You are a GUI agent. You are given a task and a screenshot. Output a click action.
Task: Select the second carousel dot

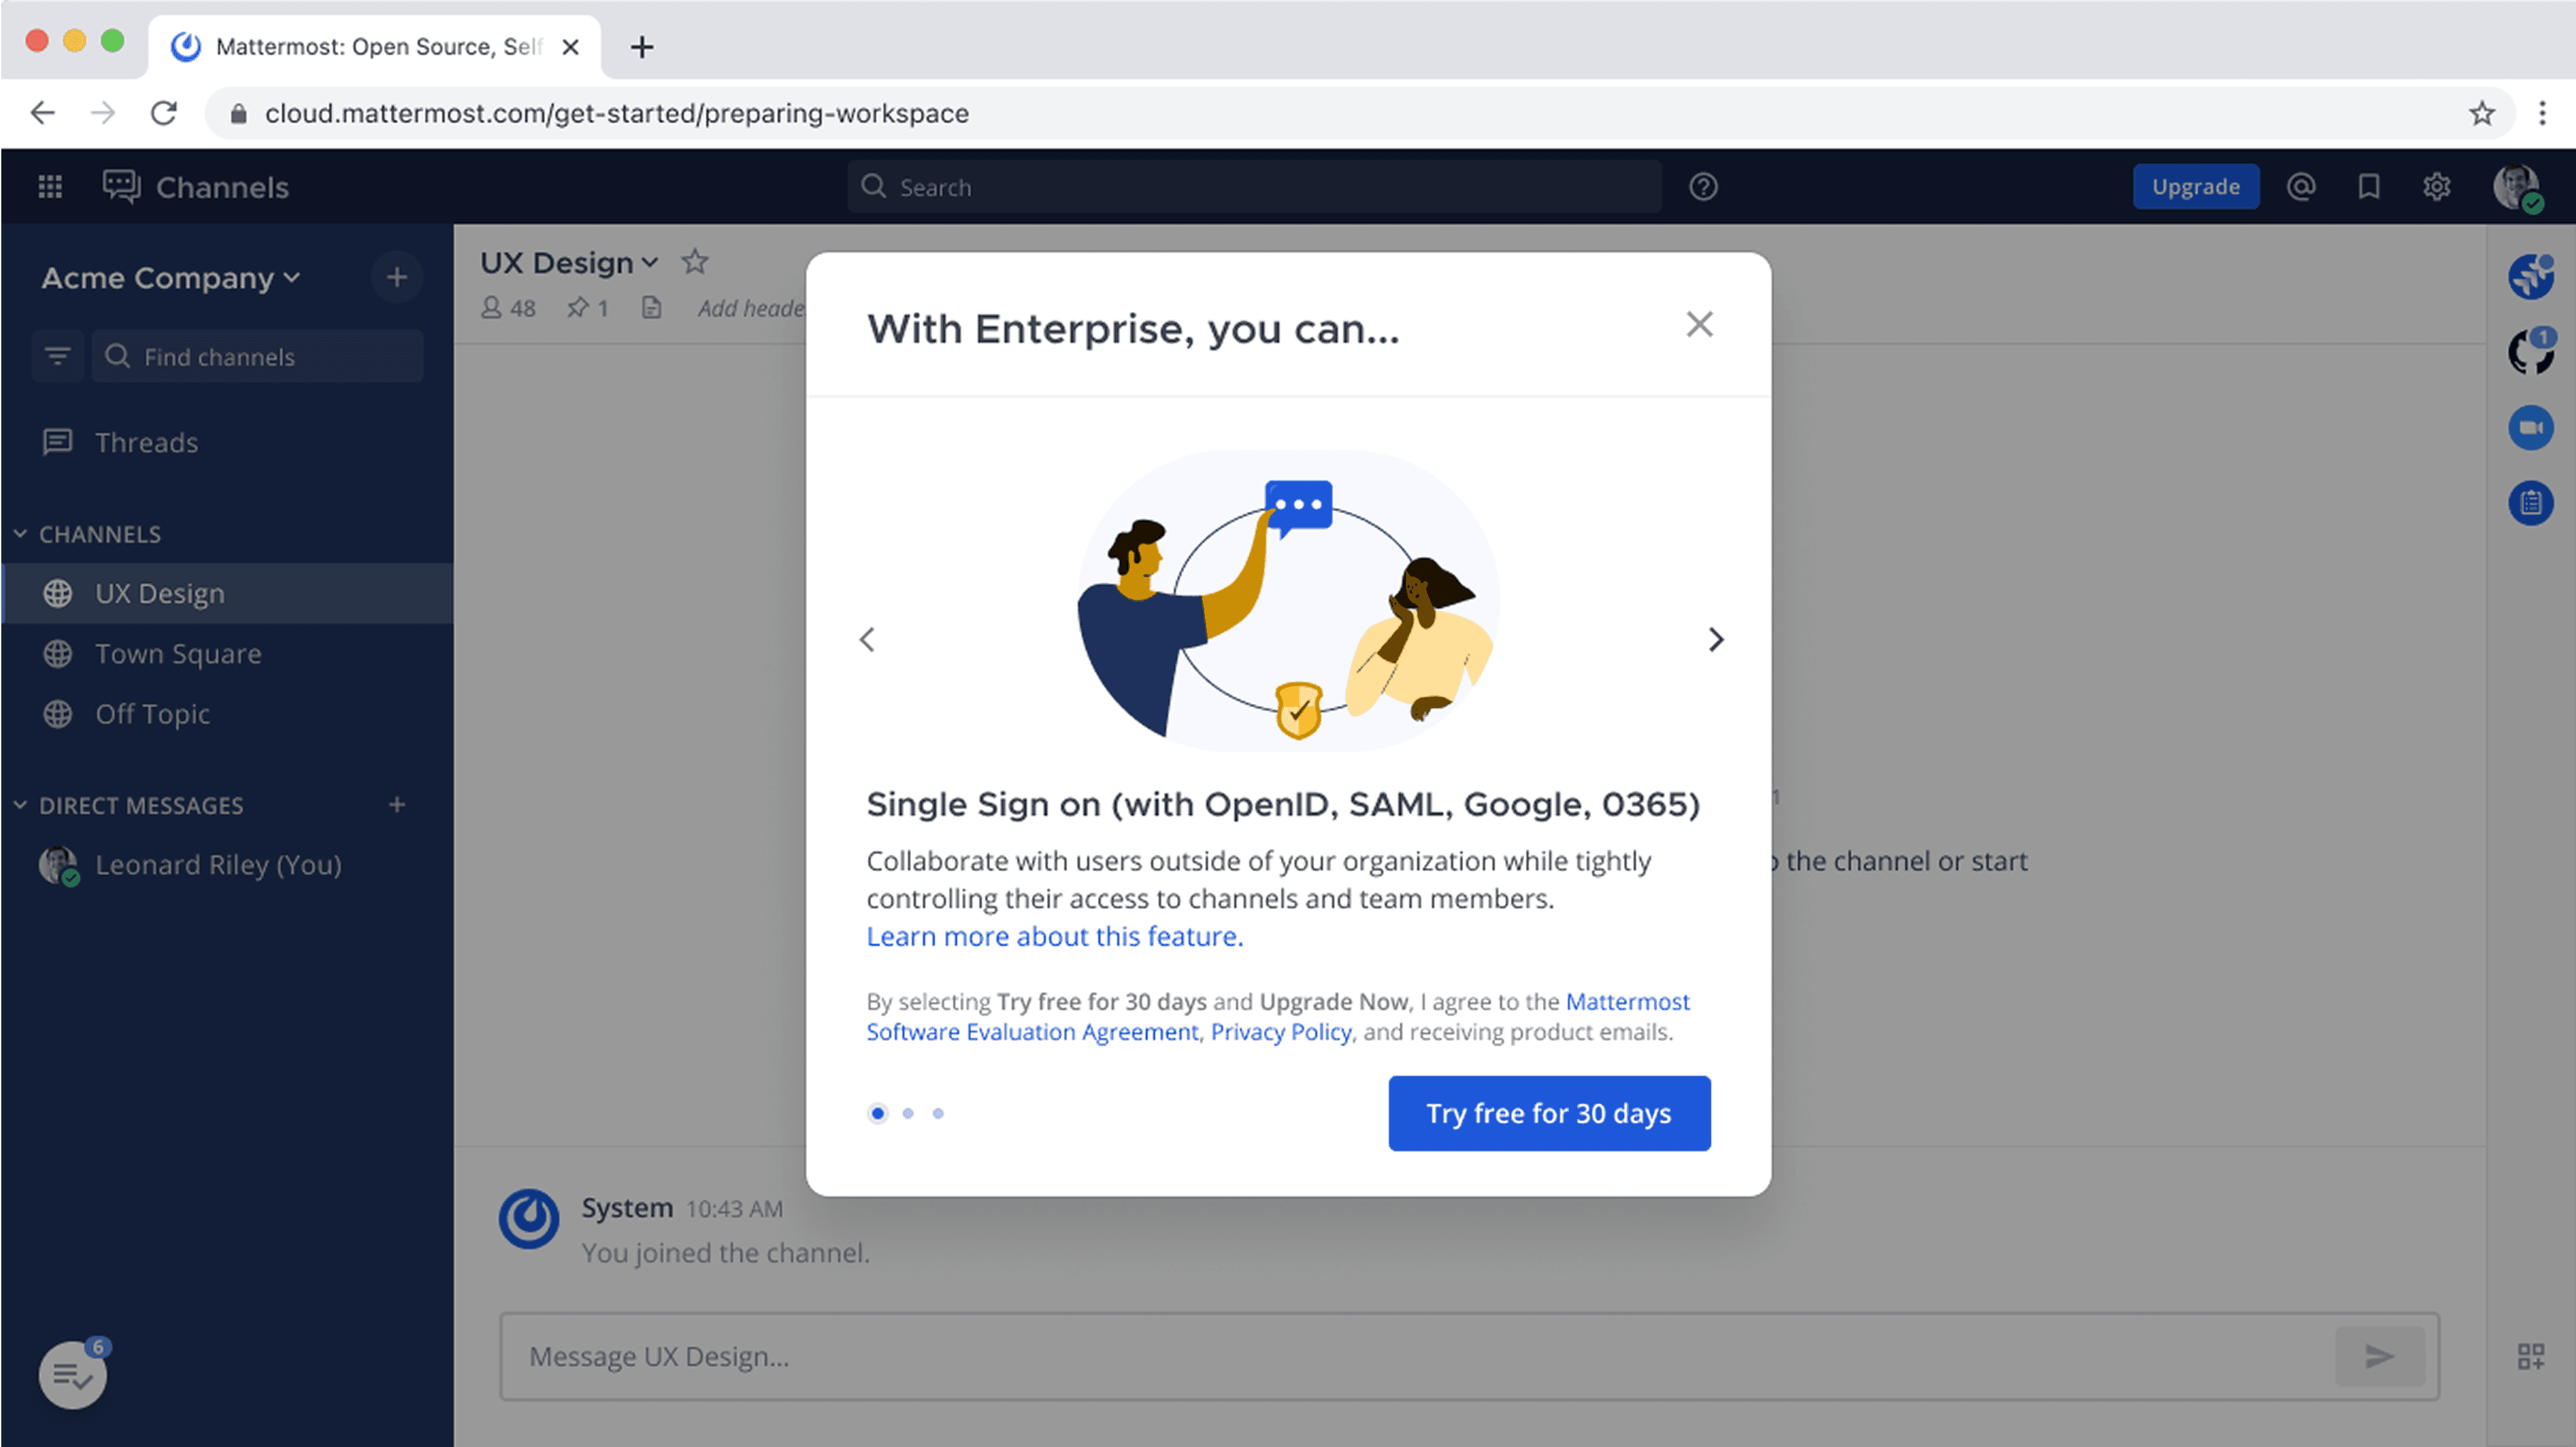[908, 1113]
